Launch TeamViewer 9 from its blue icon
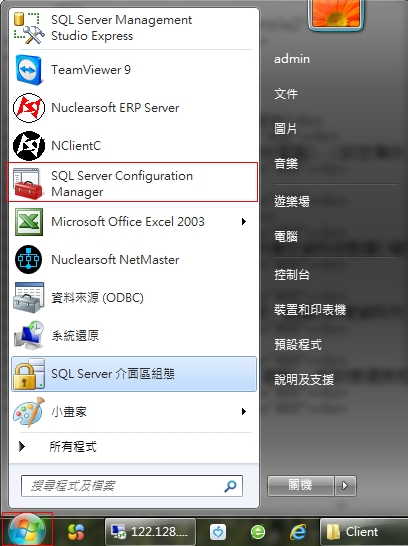This screenshot has height=546, width=408. pyautogui.click(x=29, y=70)
